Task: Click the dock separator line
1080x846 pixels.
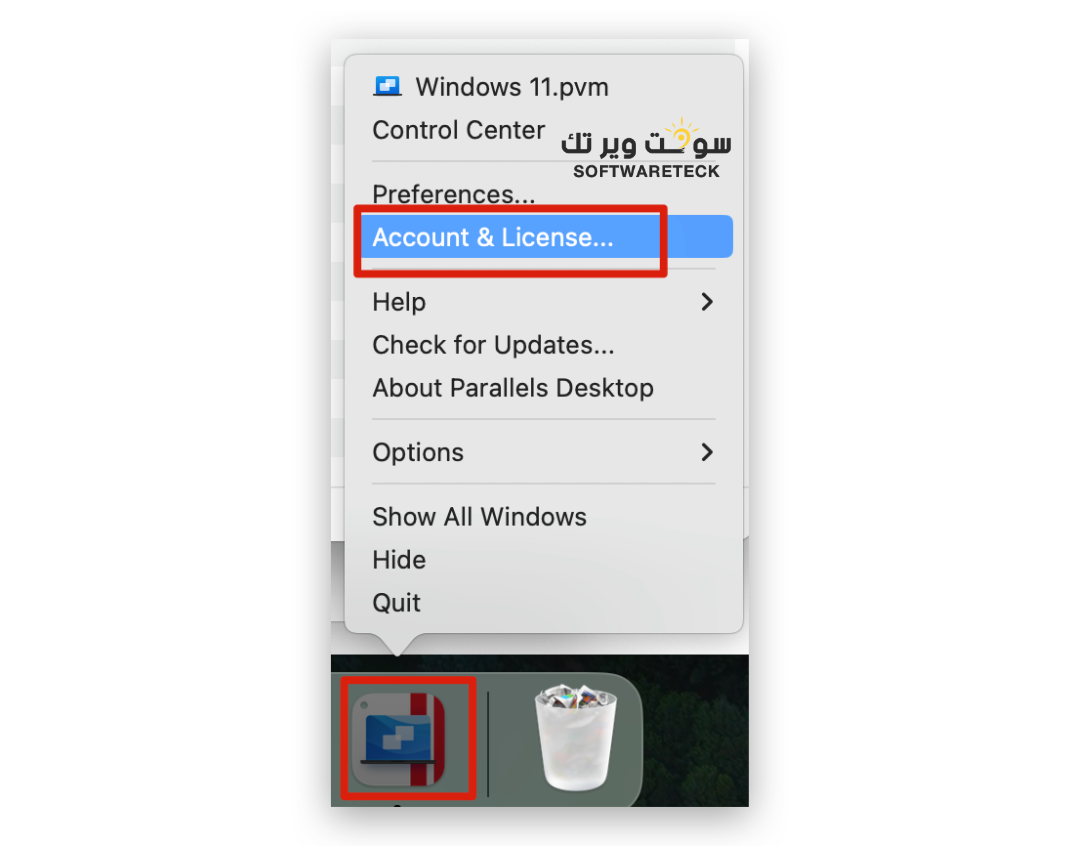Action: [x=488, y=744]
